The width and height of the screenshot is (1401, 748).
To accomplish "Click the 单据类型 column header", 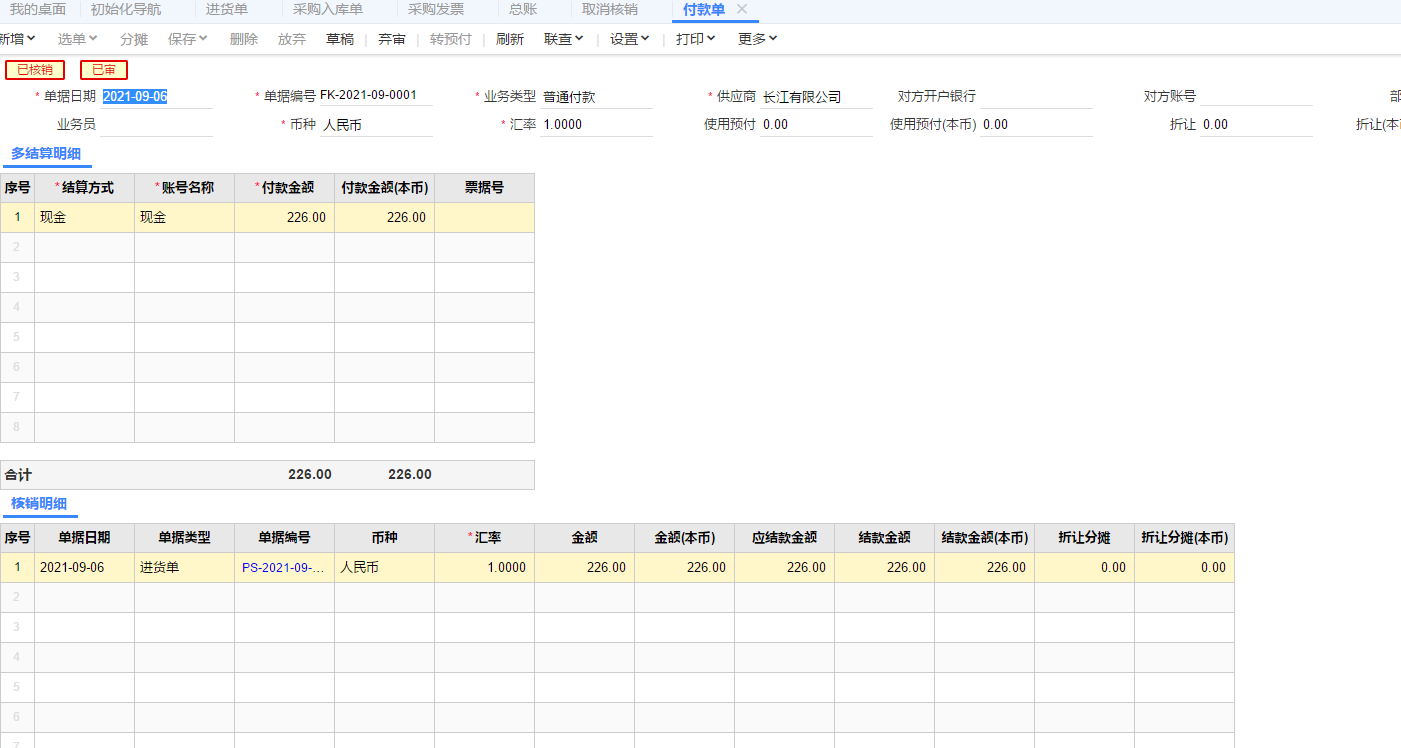I will 184,538.
